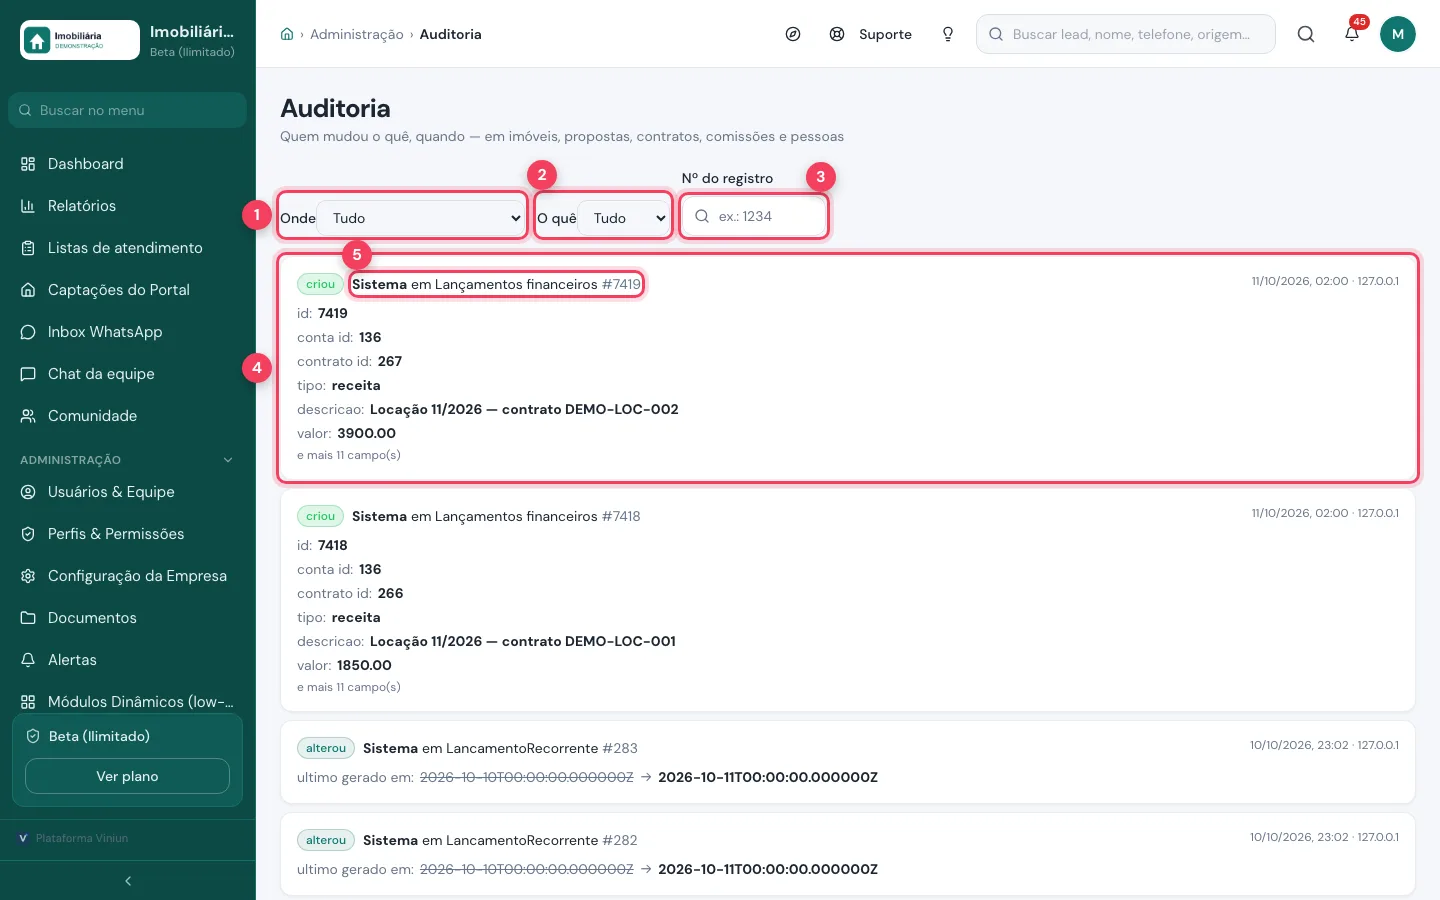Click the Ver plano button
The height and width of the screenshot is (900, 1440).
click(x=127, y=776)
